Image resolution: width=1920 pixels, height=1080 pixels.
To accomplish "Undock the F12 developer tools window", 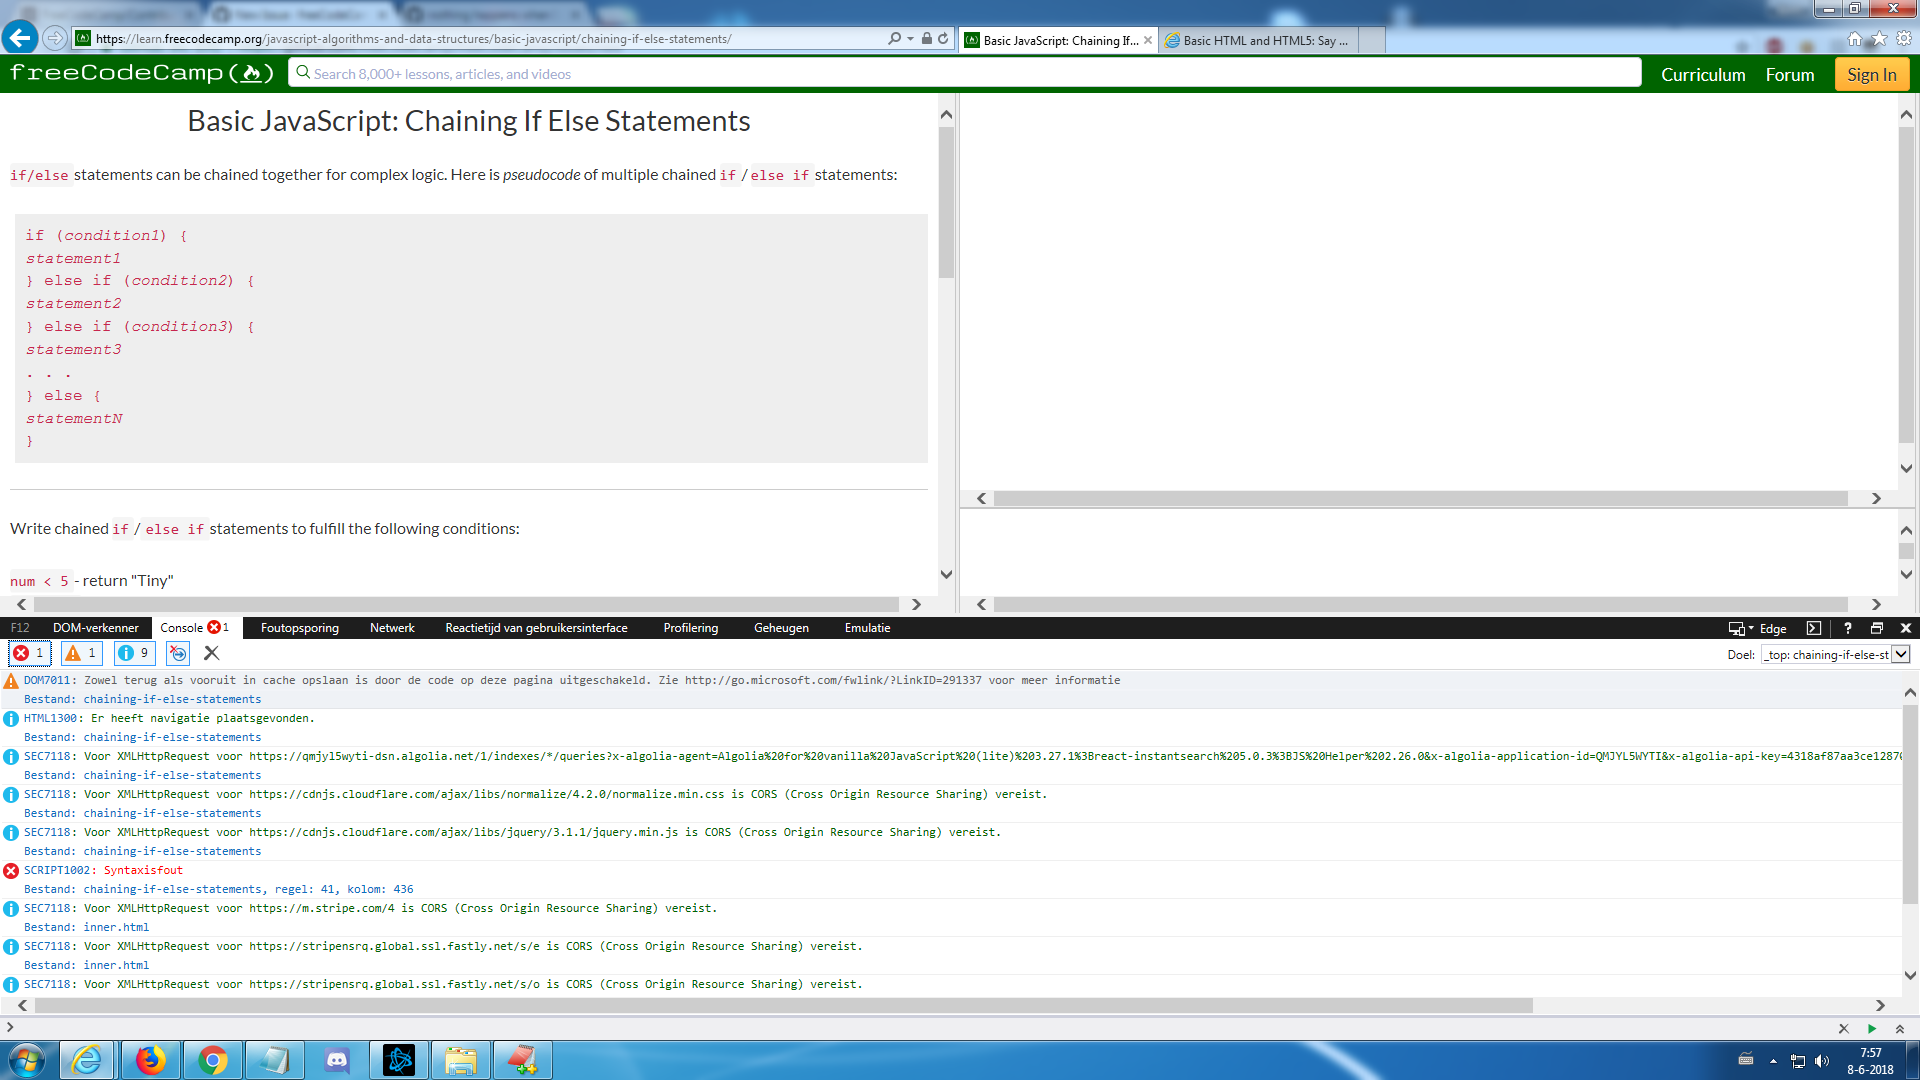I will pyautogui.click(x=1877, y=628).
